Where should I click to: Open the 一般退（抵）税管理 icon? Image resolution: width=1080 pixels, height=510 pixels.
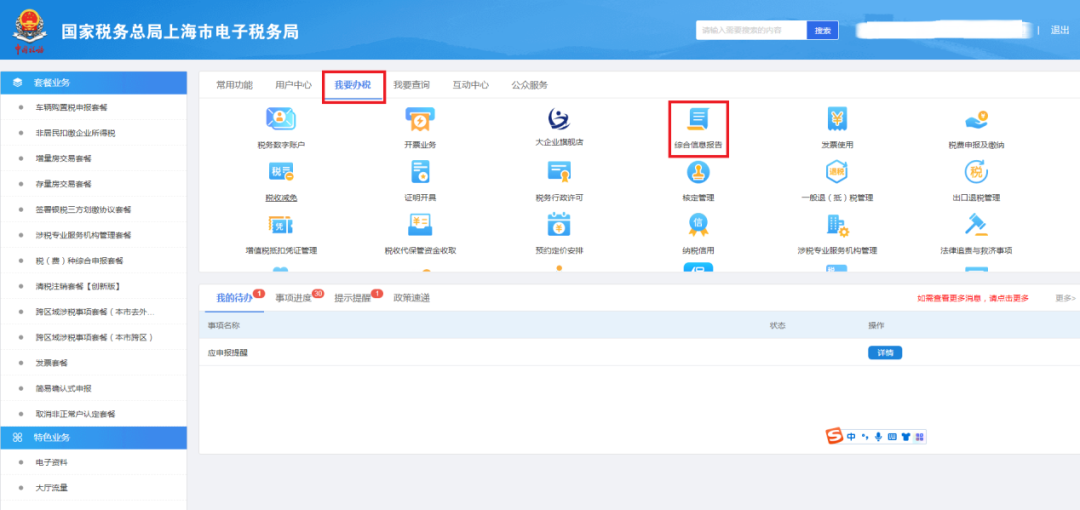pos(838,172)
